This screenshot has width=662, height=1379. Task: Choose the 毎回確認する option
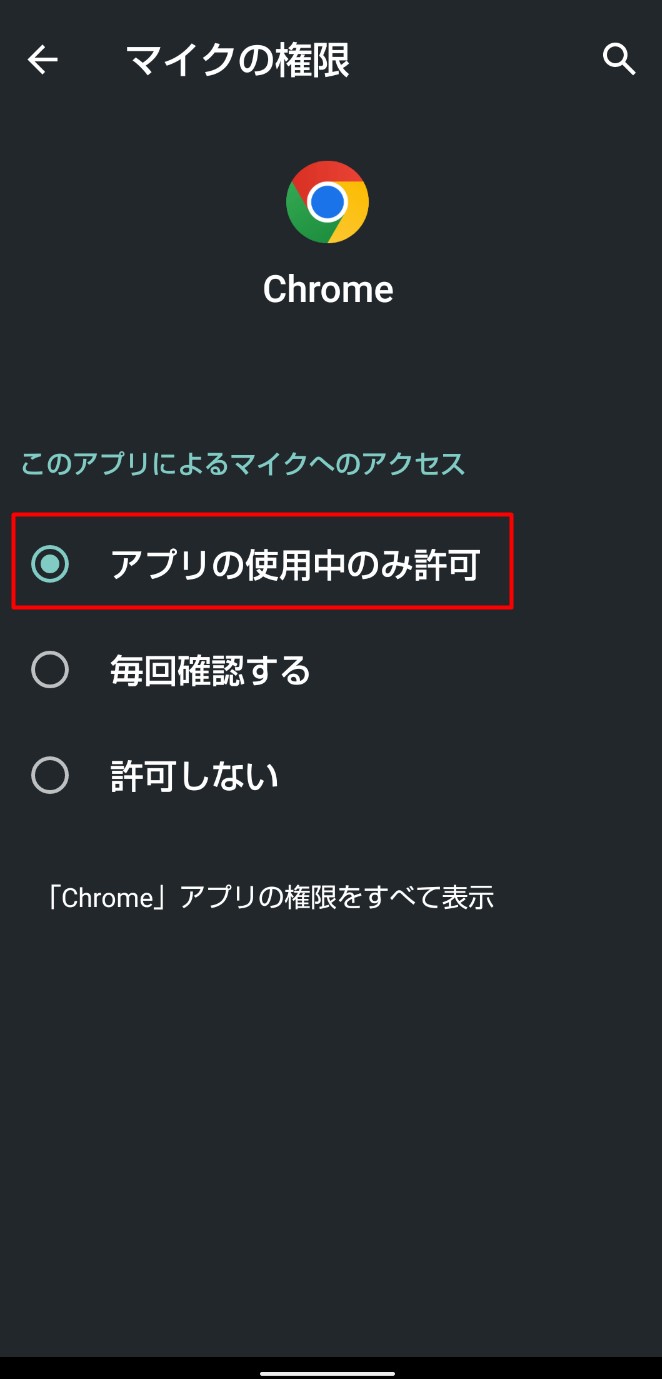[x=331, y=670]
